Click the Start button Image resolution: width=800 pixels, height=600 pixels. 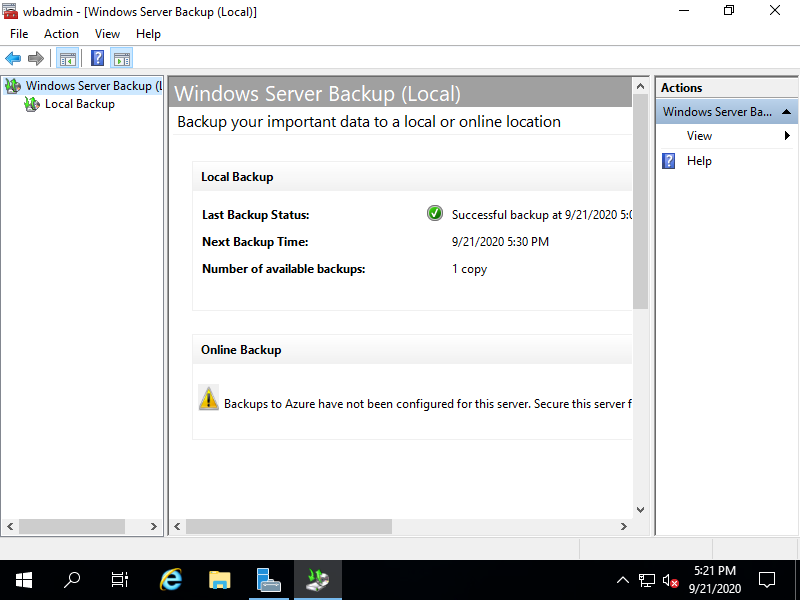click(22, 579)
